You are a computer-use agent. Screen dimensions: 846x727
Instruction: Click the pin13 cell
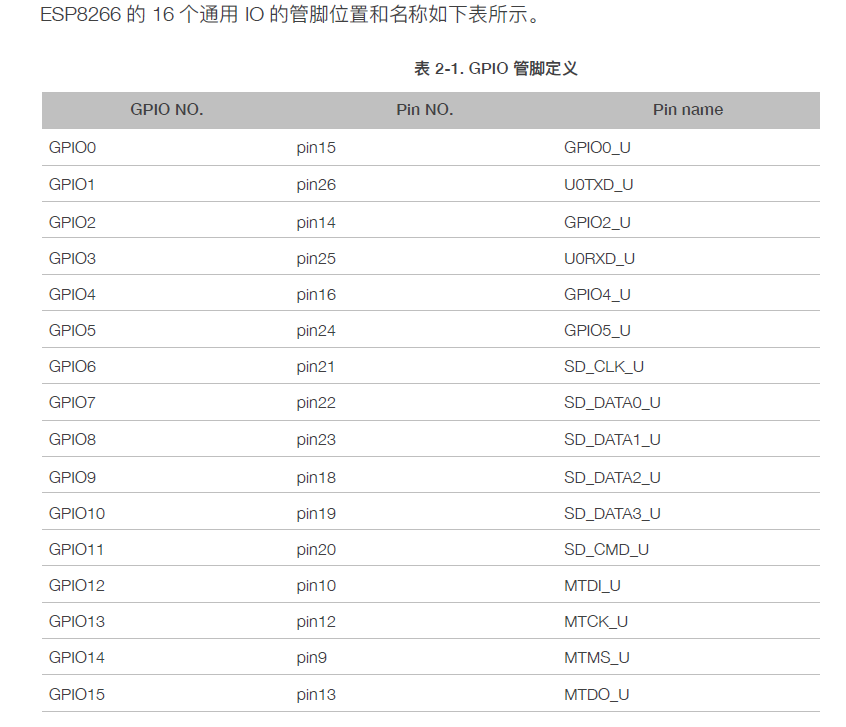click(x=316, y=695)
